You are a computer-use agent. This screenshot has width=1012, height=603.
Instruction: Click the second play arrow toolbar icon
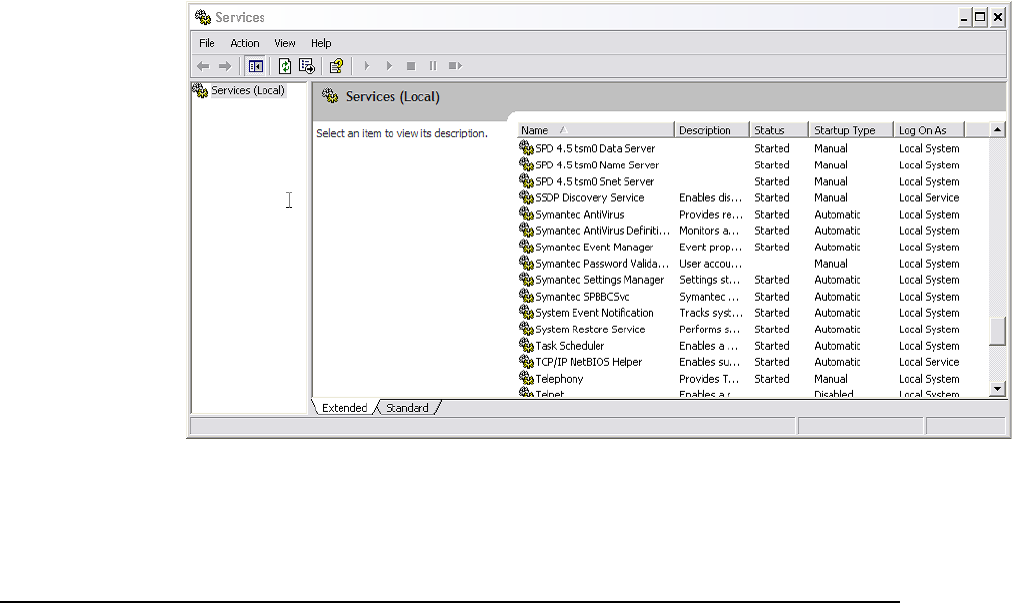point(389,66)
